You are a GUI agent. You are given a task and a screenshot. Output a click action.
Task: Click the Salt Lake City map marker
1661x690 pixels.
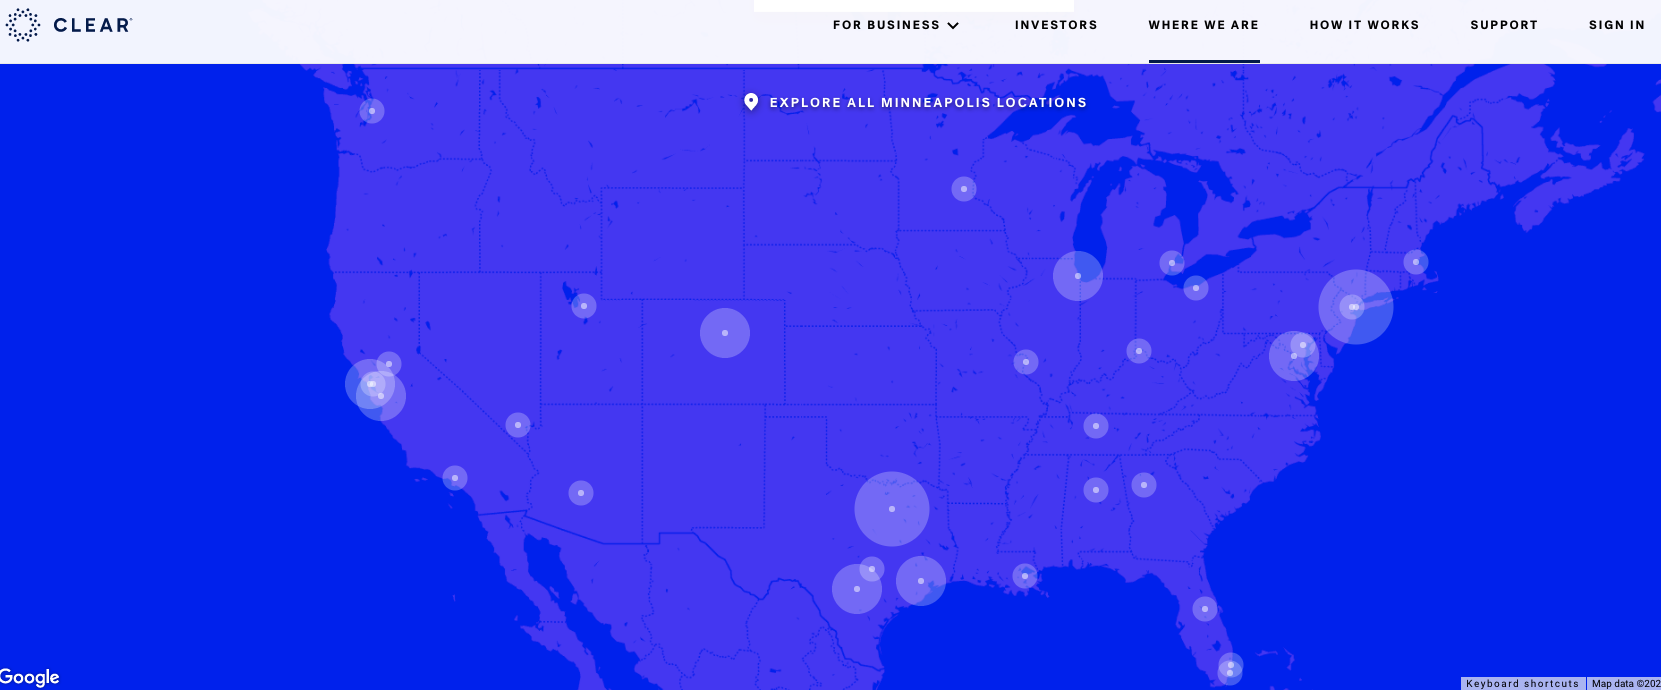click(x=584, y=306)
